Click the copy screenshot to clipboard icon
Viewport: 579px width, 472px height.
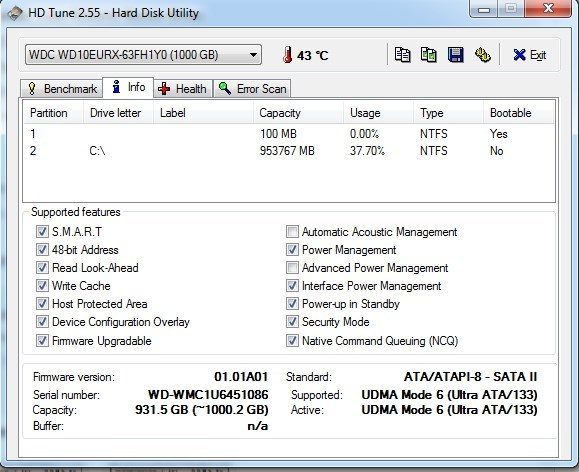pos(429,55)
